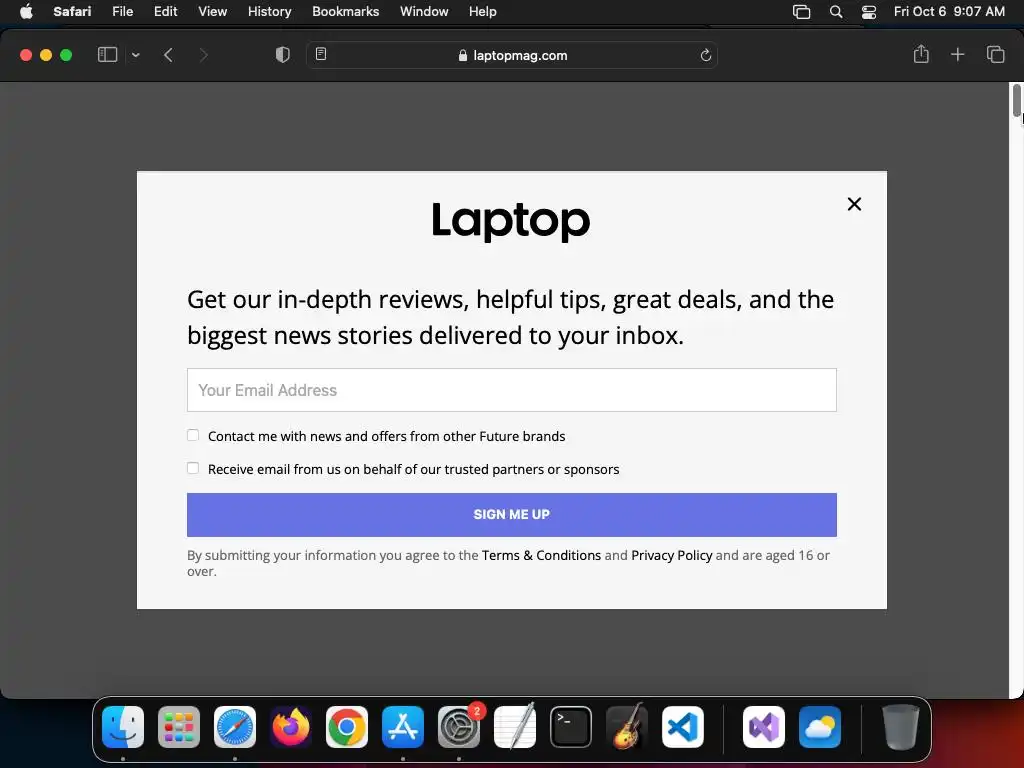Open TextEdit from the Dock

tap(515, 727)
